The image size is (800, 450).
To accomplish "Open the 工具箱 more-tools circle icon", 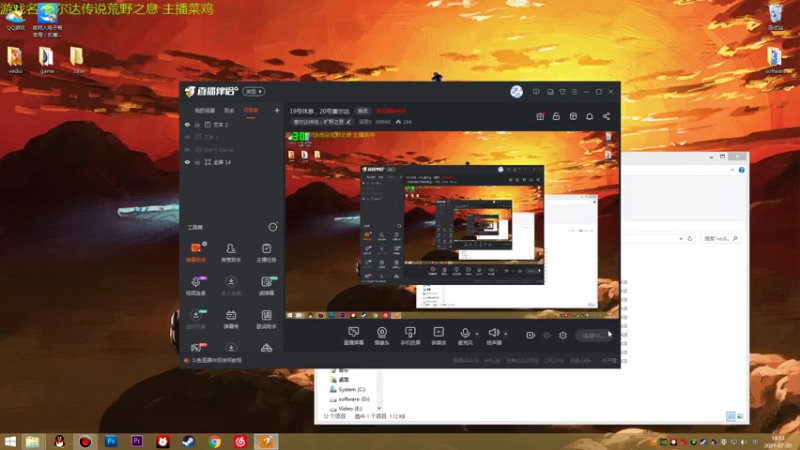I will click(273, 227).
